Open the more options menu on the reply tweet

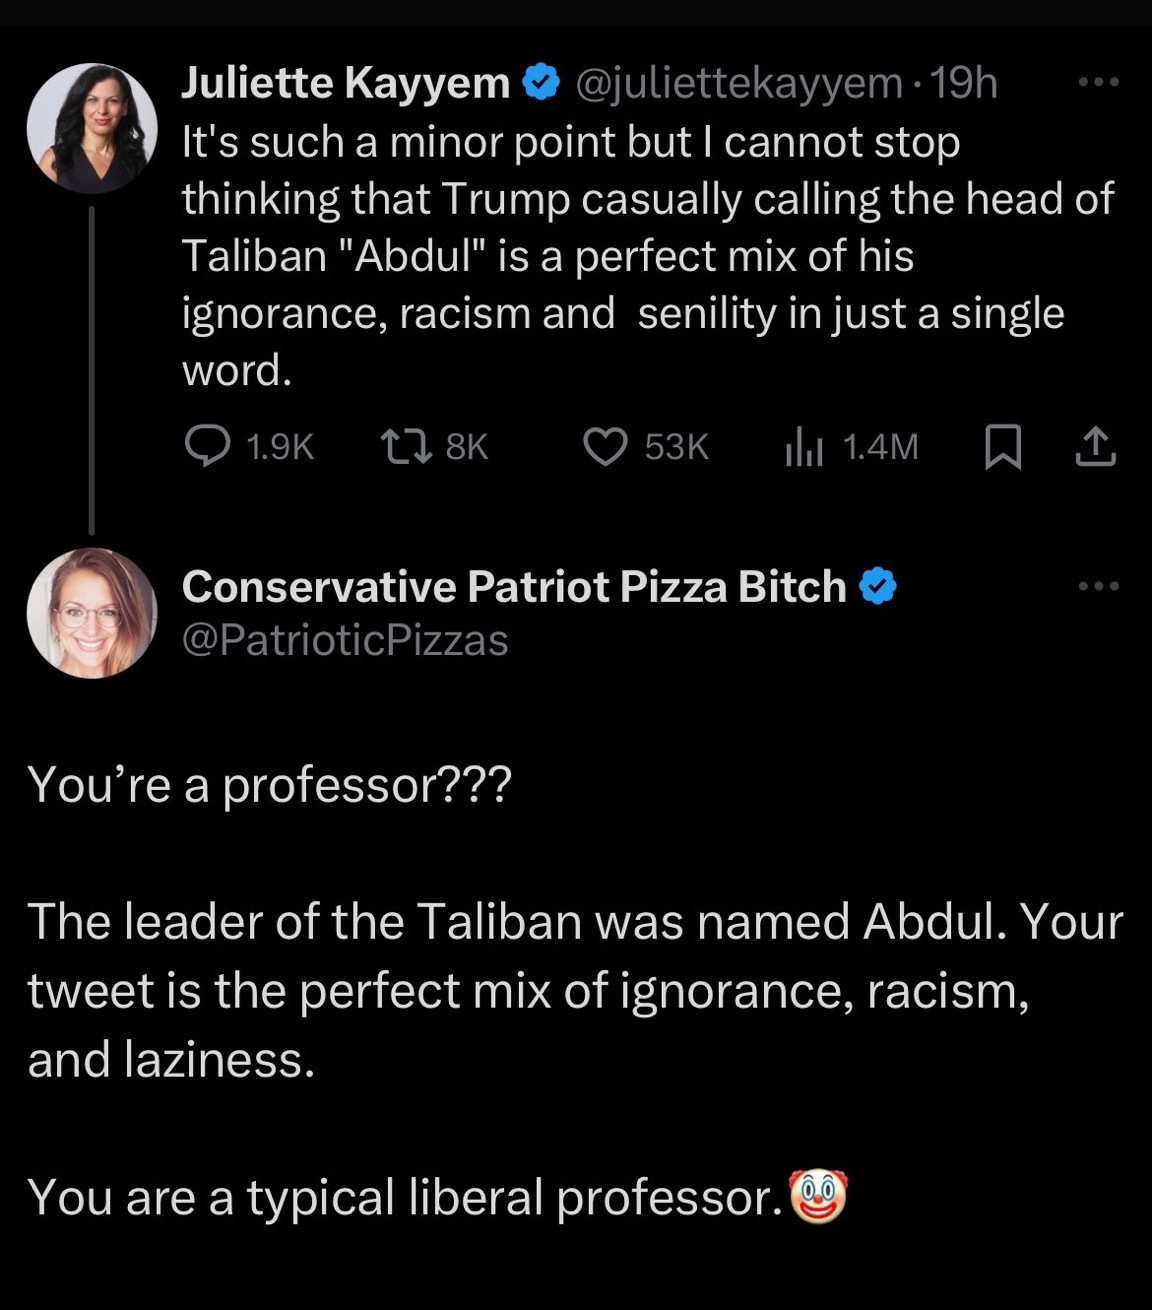pos(1098,586)
